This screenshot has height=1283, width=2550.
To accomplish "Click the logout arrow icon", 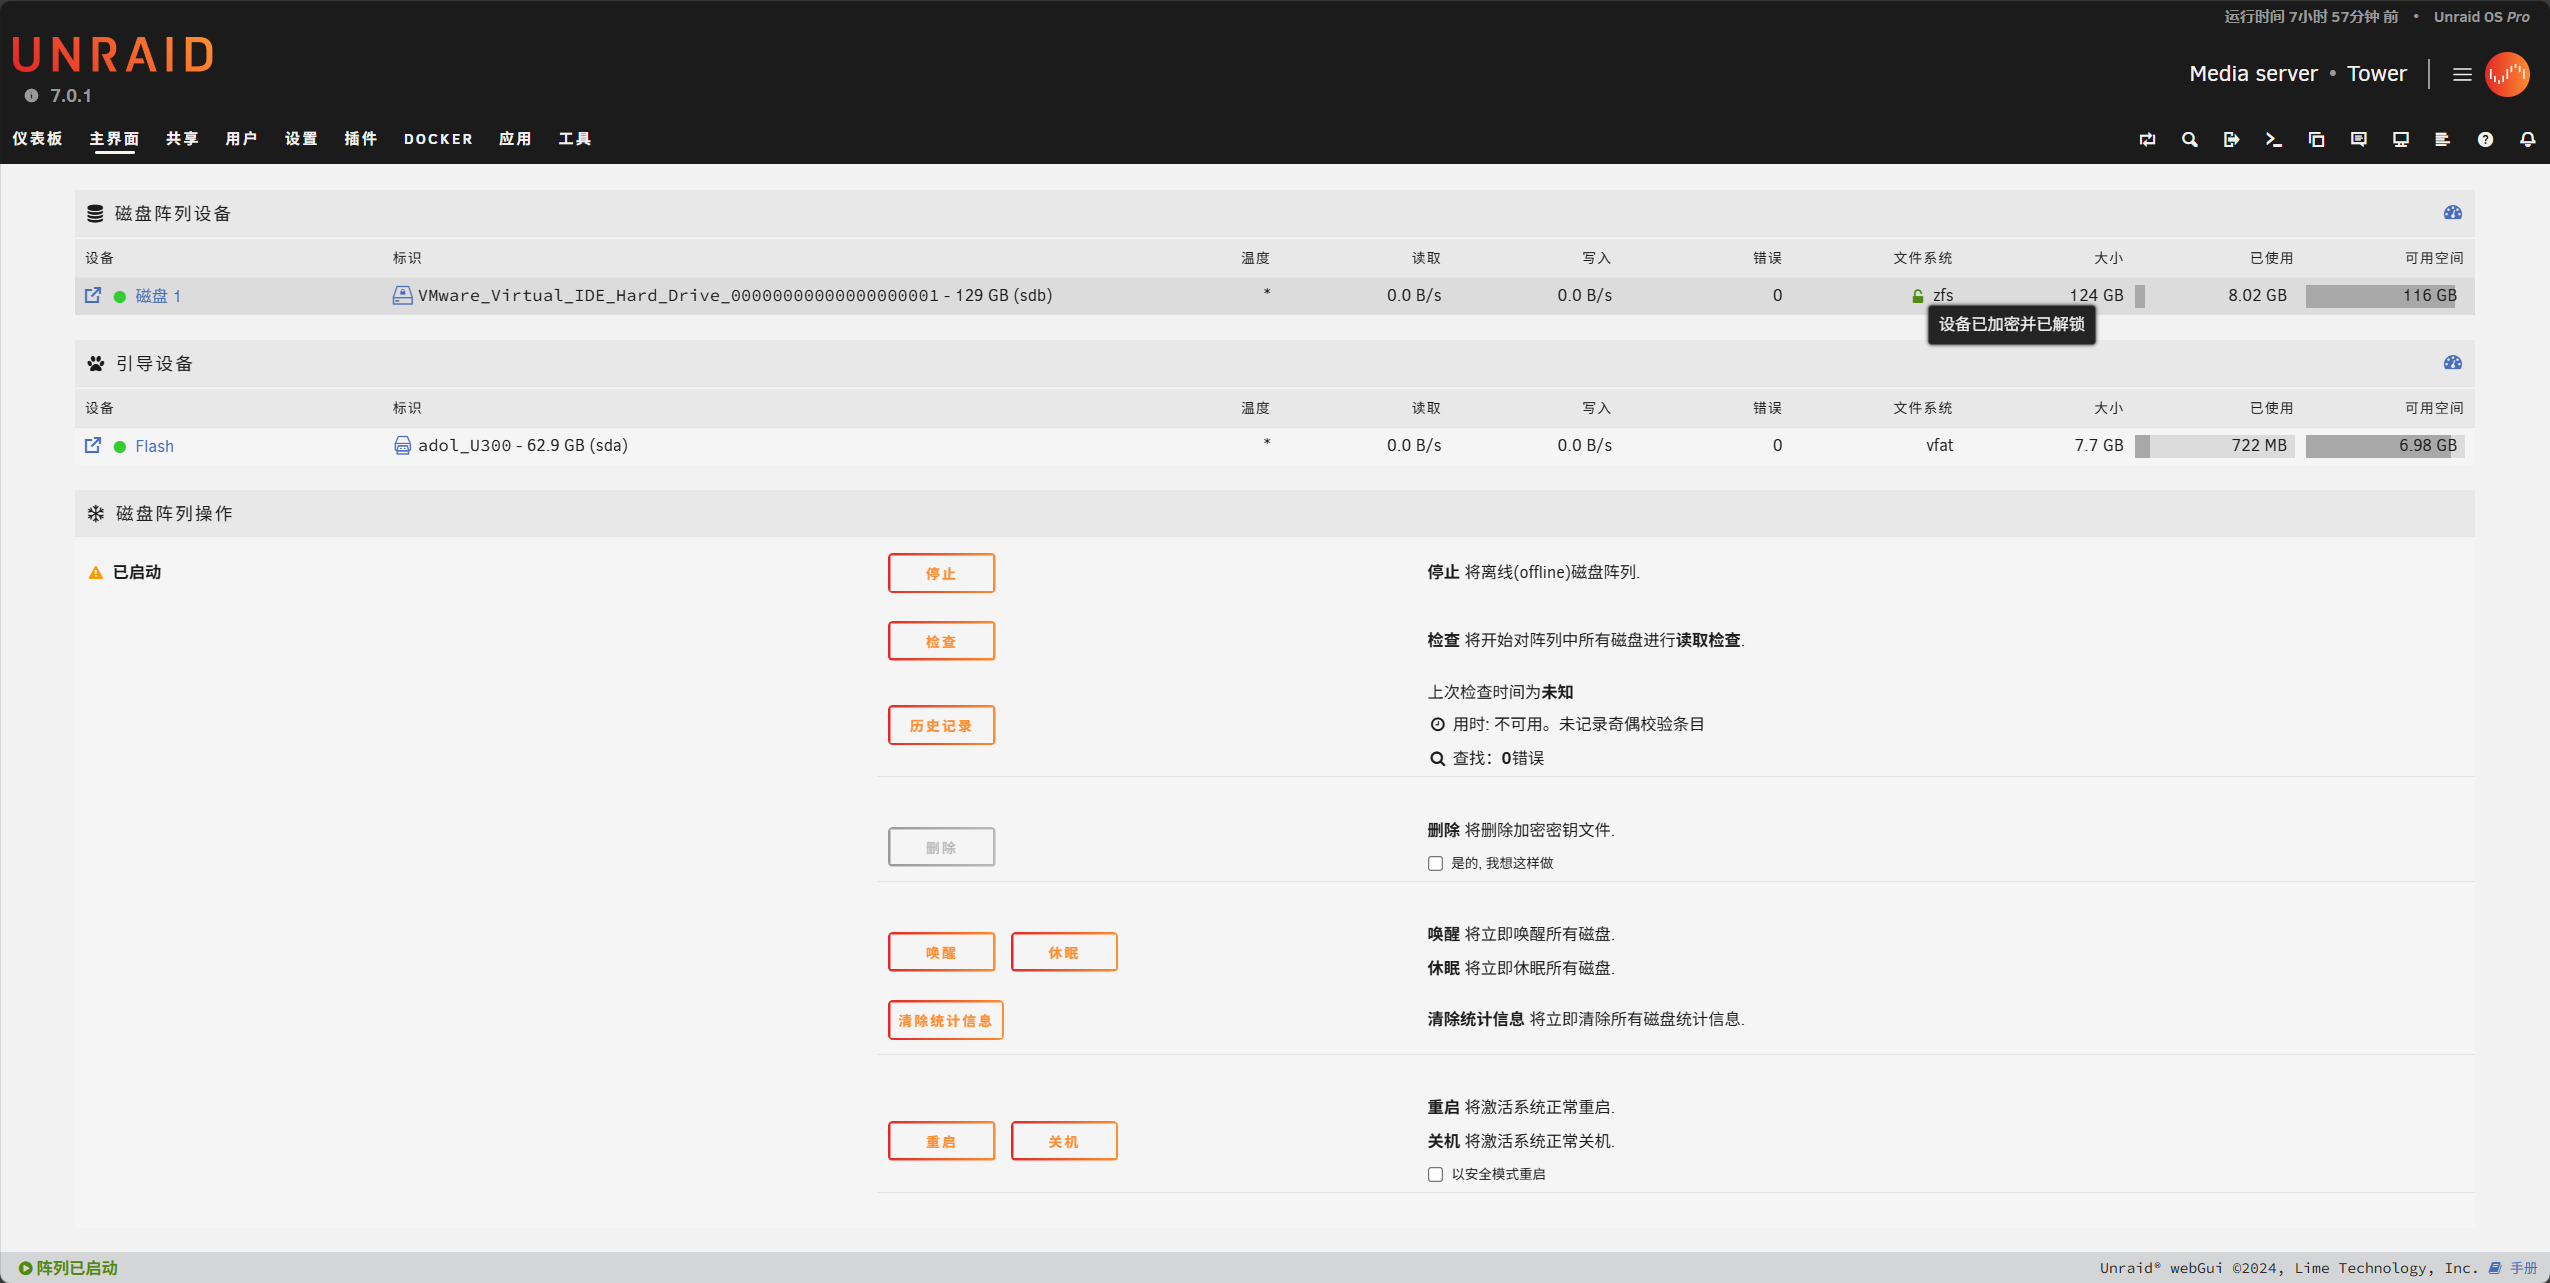I will [2231, 139].
